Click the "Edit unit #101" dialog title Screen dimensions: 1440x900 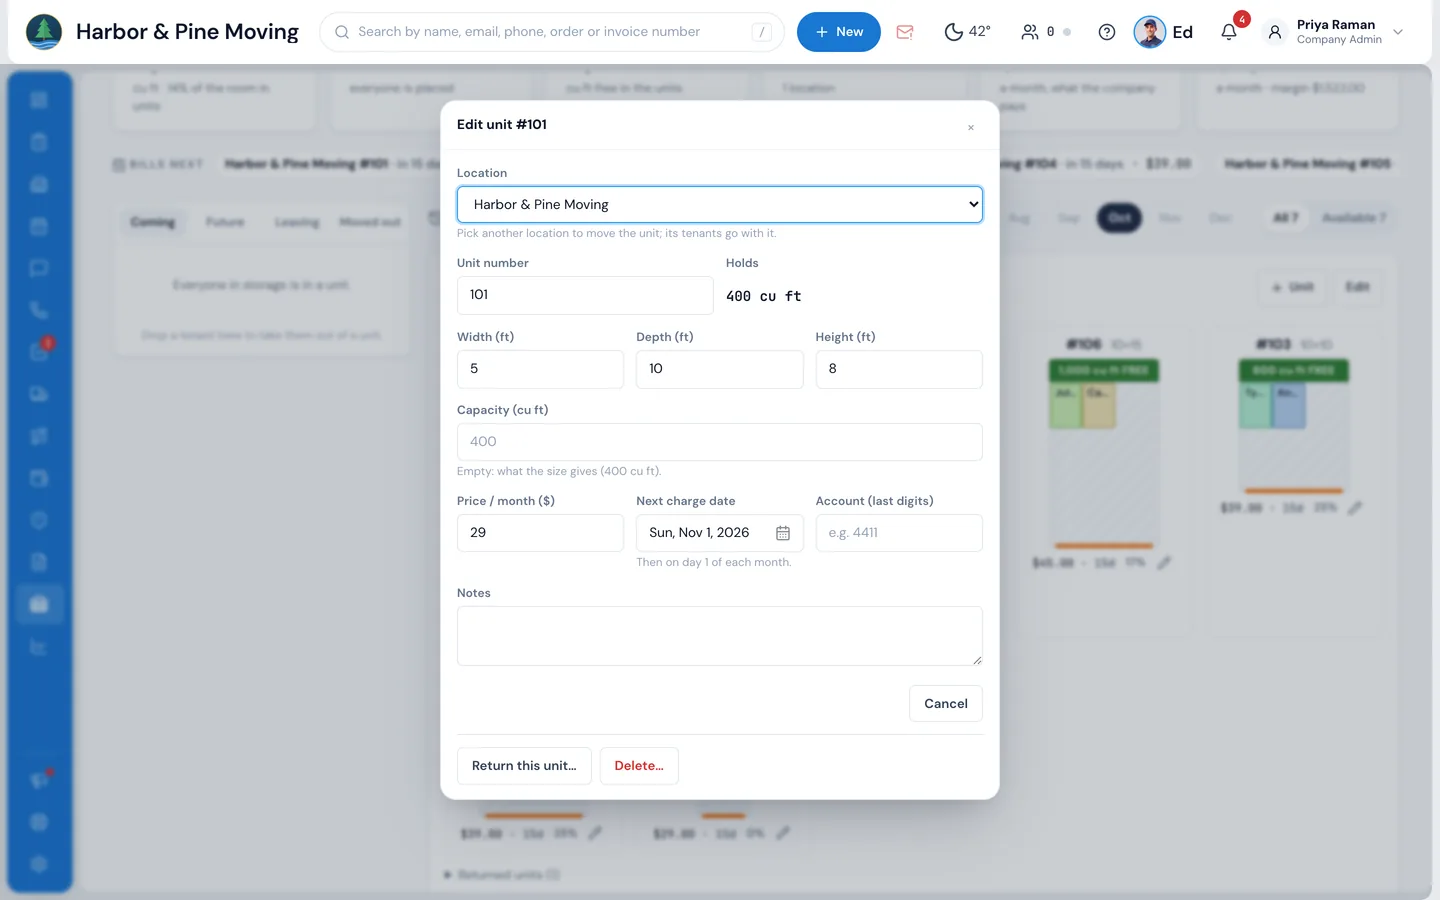(x=502, y=125)
